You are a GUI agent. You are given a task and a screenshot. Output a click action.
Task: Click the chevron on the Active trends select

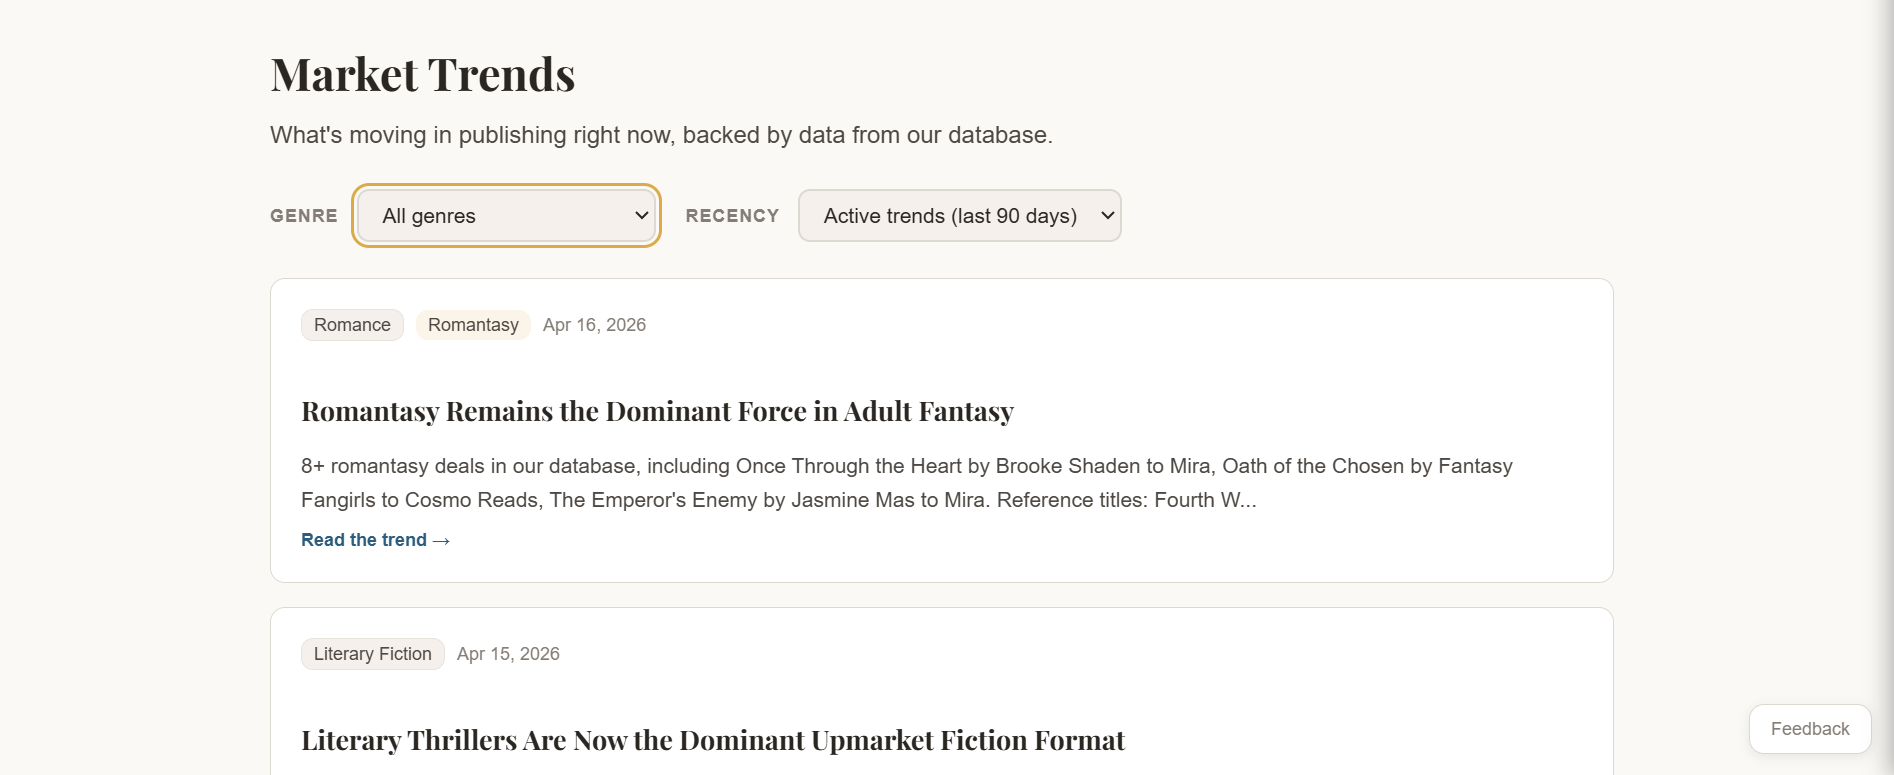[1107, 216]
